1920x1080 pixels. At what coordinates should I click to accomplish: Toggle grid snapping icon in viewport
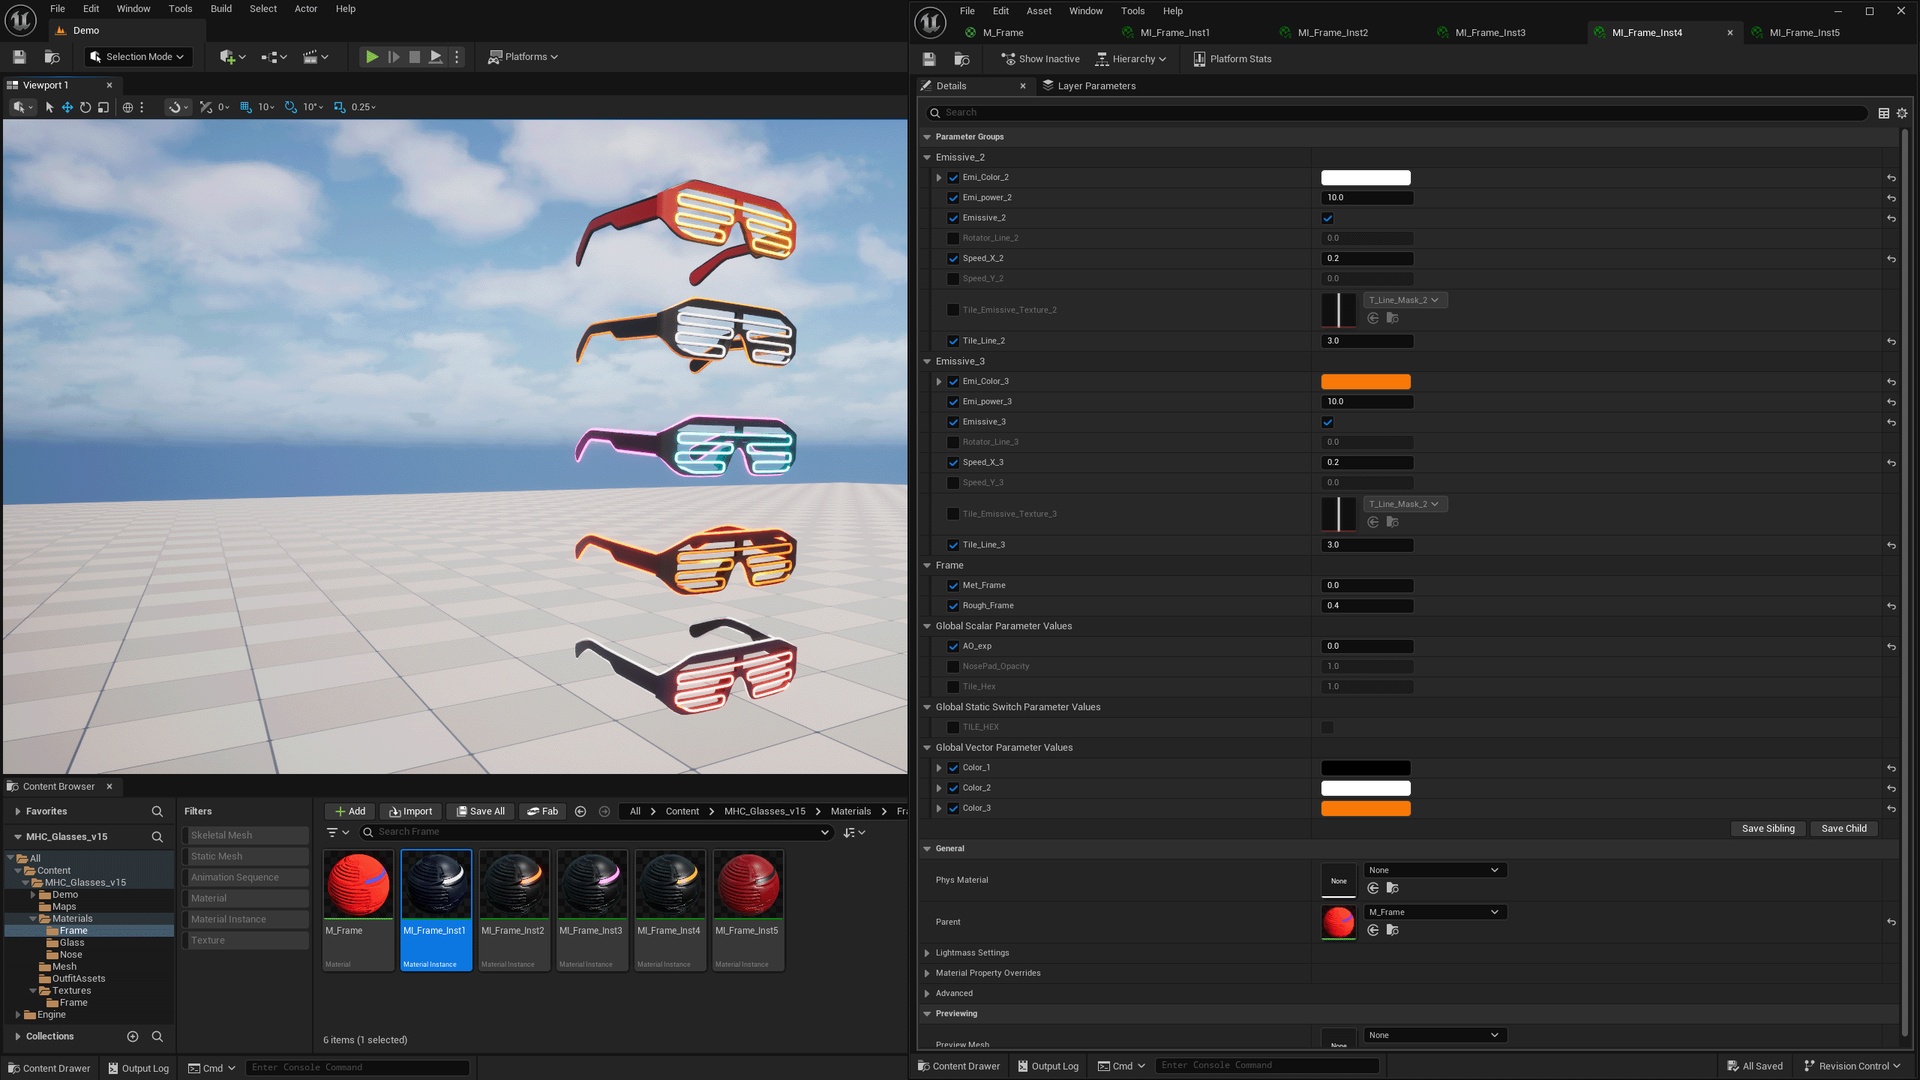point(246,107)
